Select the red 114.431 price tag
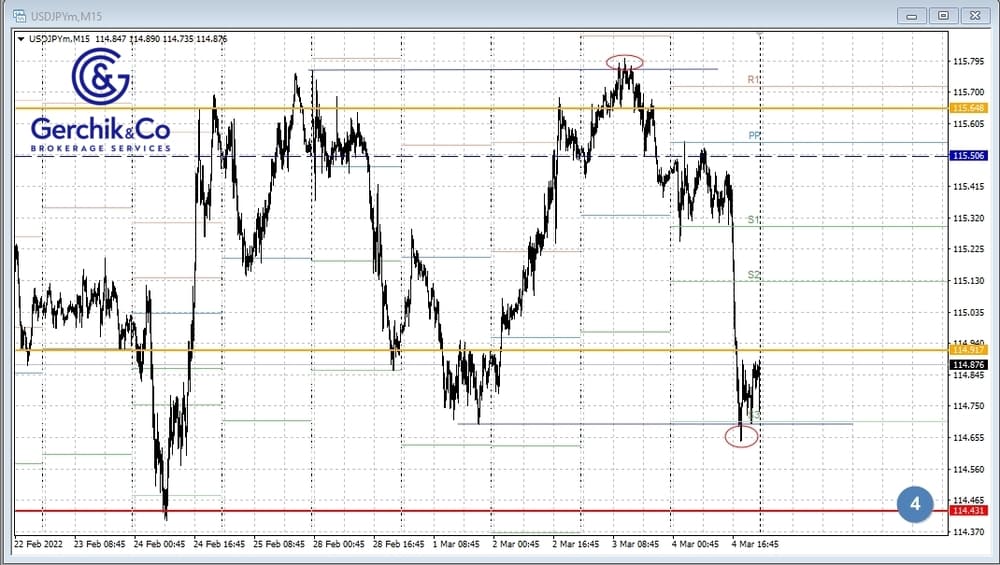Viewport: 1000px width, 565px height. (969, 511)
